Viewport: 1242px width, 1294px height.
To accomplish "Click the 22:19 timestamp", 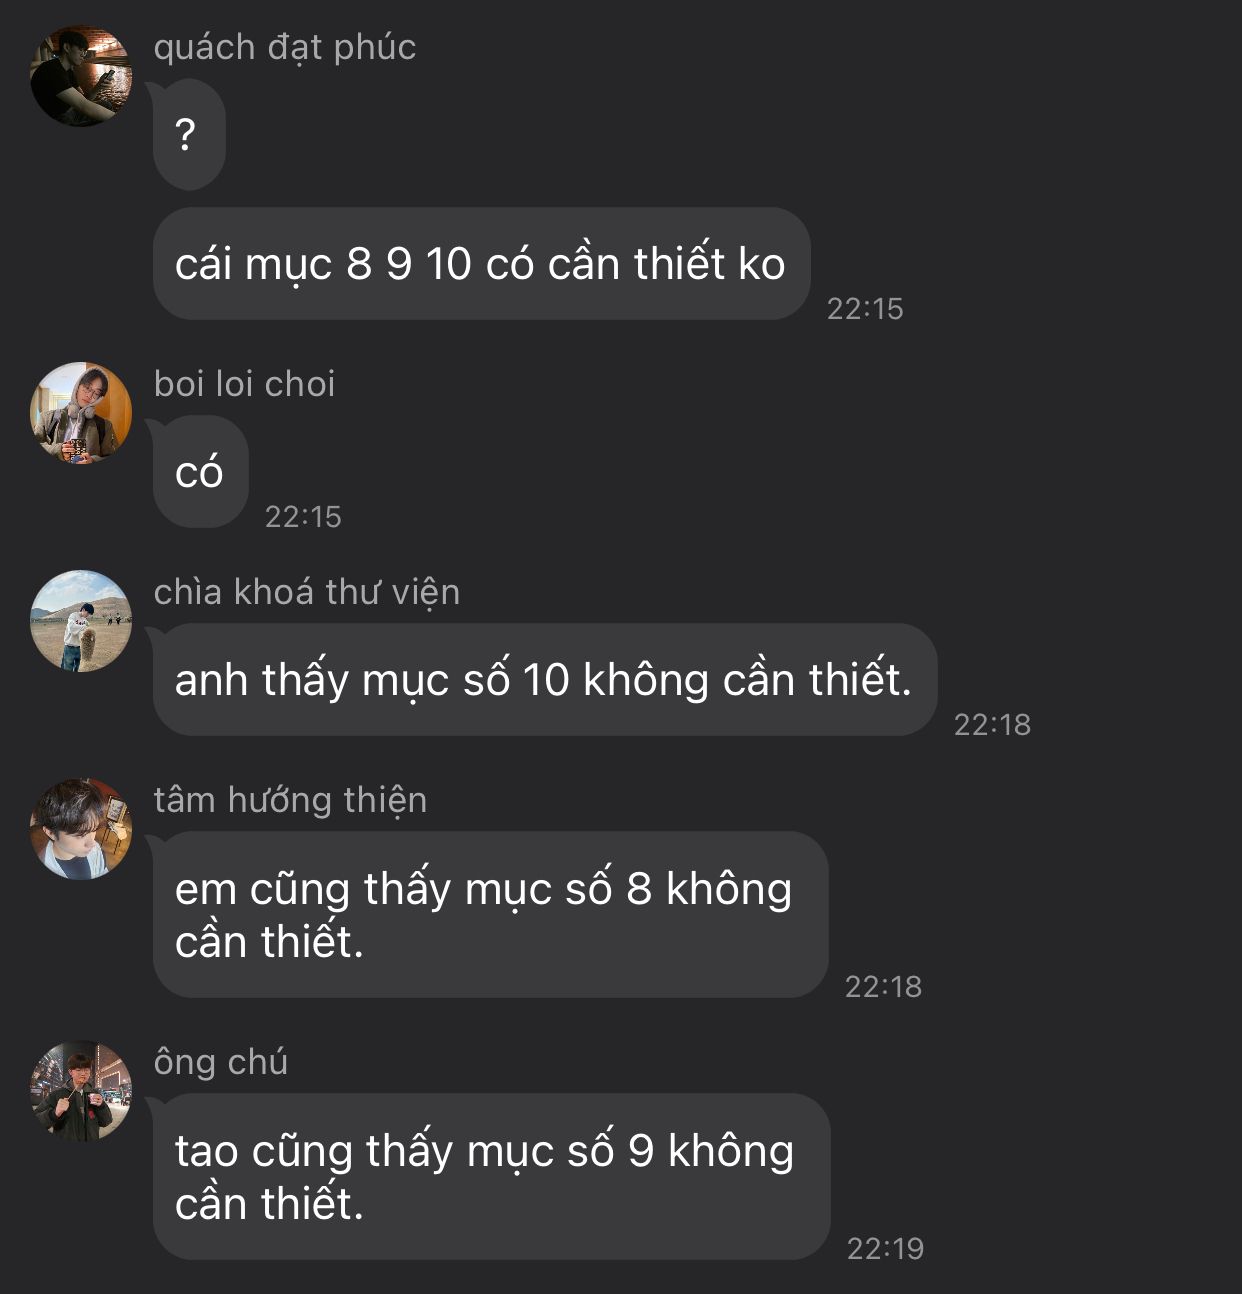I will click(885, 1249).
